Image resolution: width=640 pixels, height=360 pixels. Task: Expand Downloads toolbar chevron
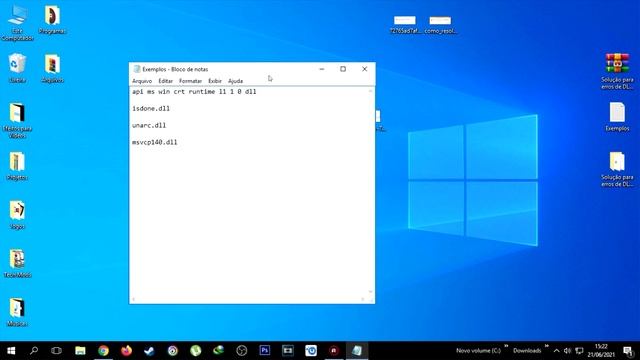point(547,346)
